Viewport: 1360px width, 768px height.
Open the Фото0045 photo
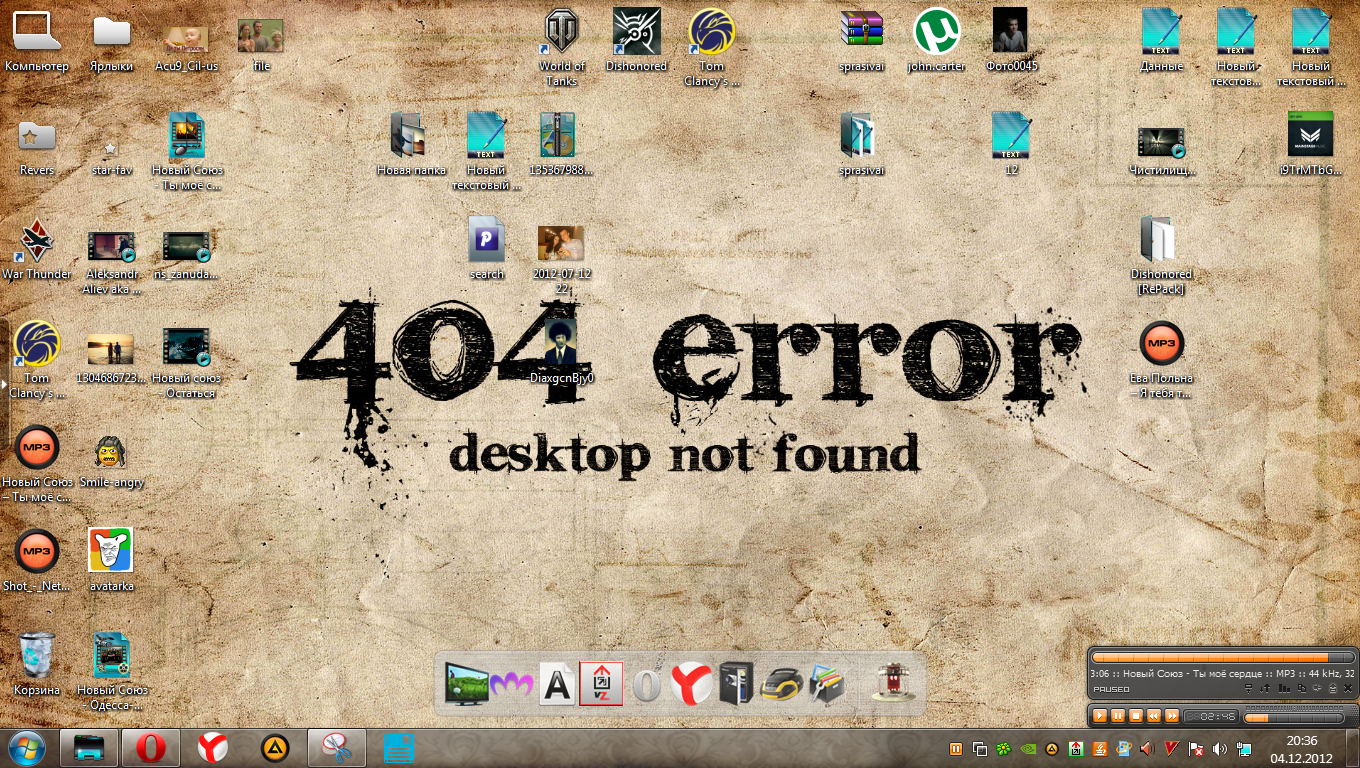point(1011,40)
